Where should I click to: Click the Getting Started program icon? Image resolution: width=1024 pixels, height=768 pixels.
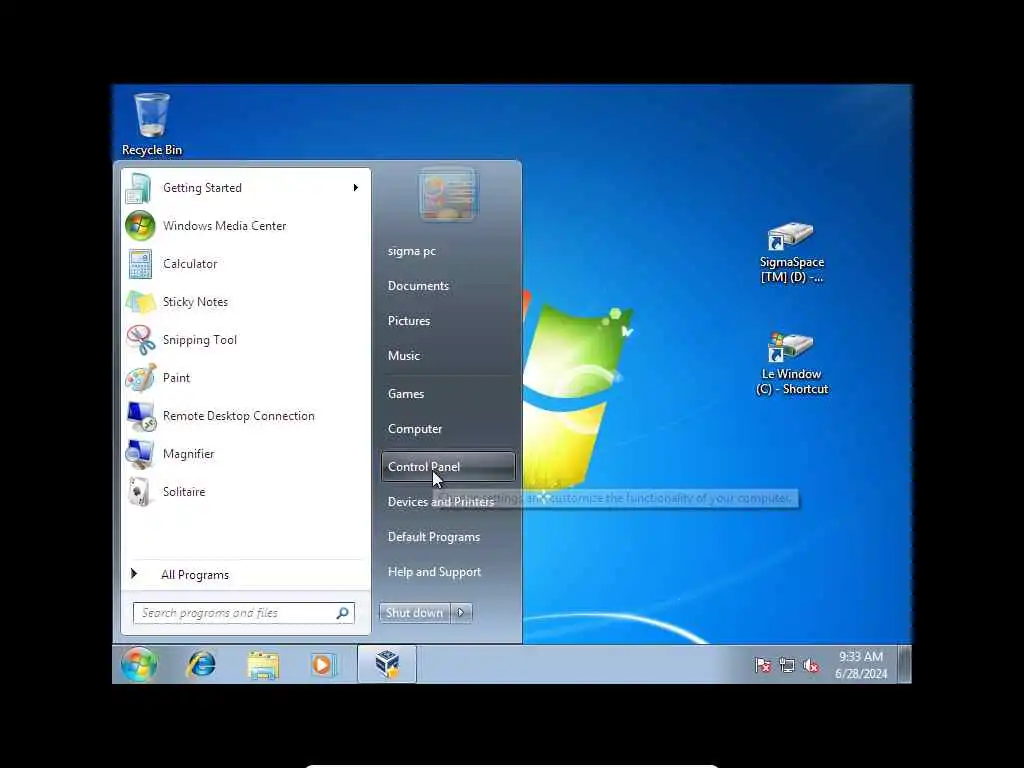(x=139, y=188)
